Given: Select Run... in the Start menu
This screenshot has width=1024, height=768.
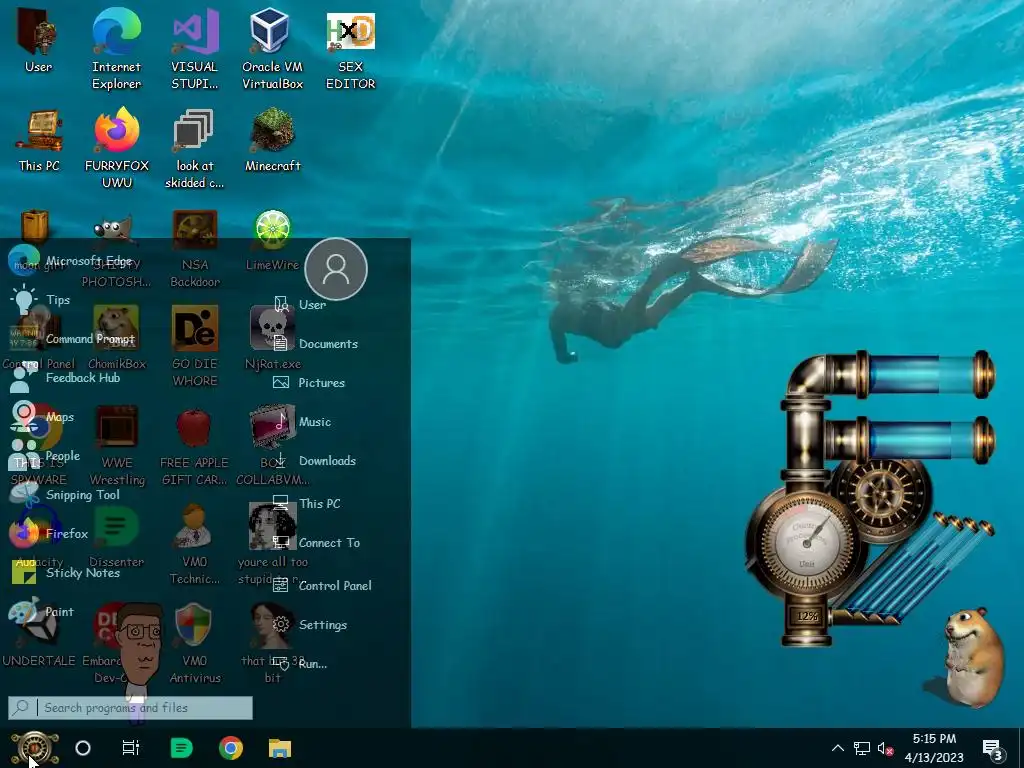Looking at the screenshot, I should [x=300, y=664].
